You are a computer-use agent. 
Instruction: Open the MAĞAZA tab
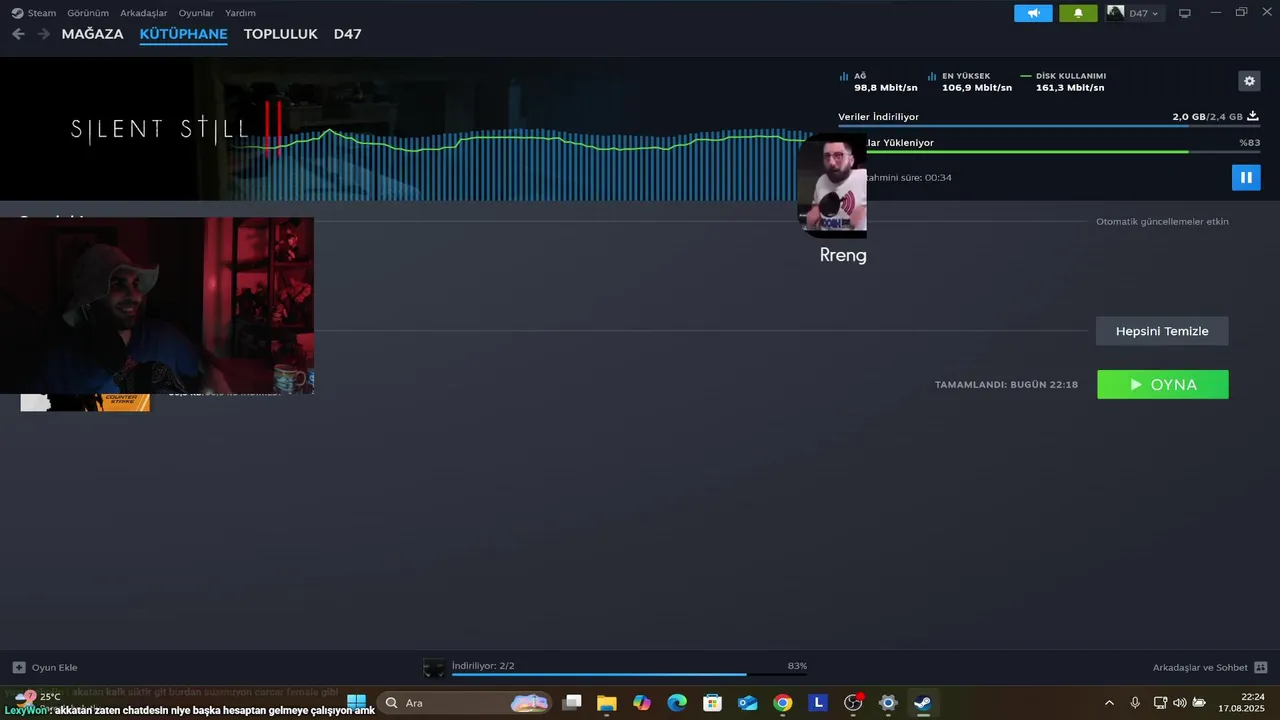(92, 34)
